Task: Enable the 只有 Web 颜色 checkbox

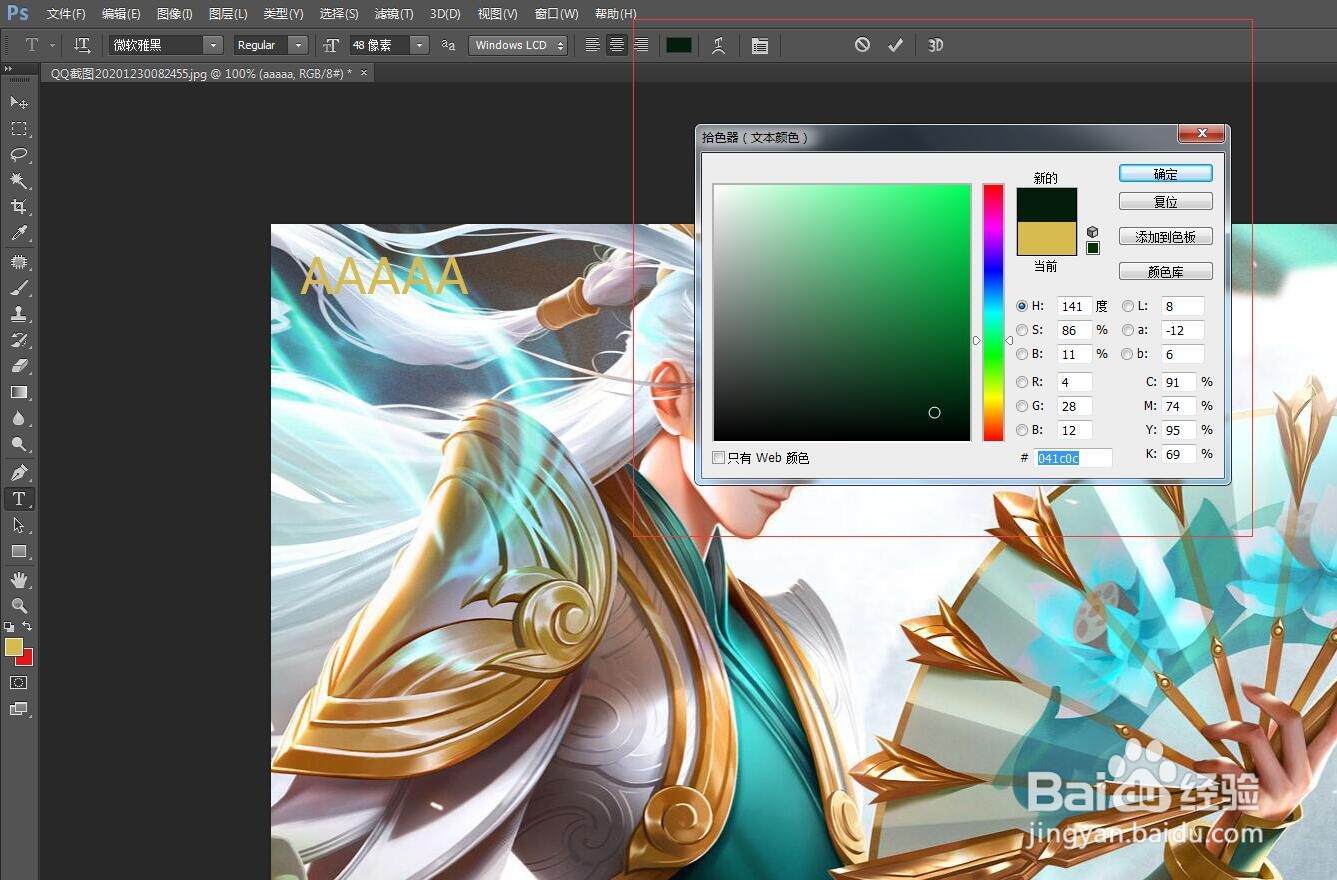Action: click(x=718, y=458)
